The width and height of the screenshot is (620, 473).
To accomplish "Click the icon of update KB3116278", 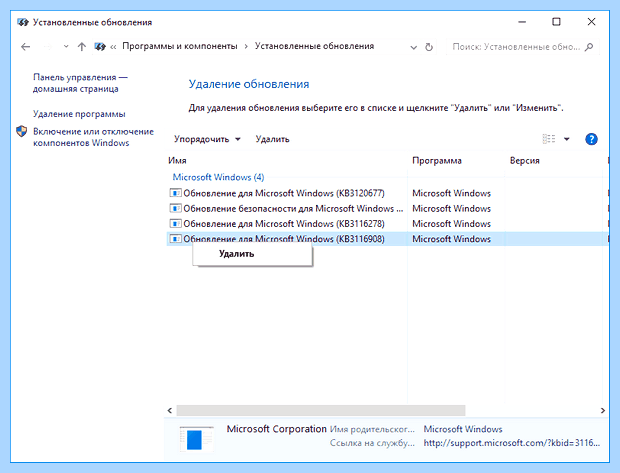I will pos(175,224).
